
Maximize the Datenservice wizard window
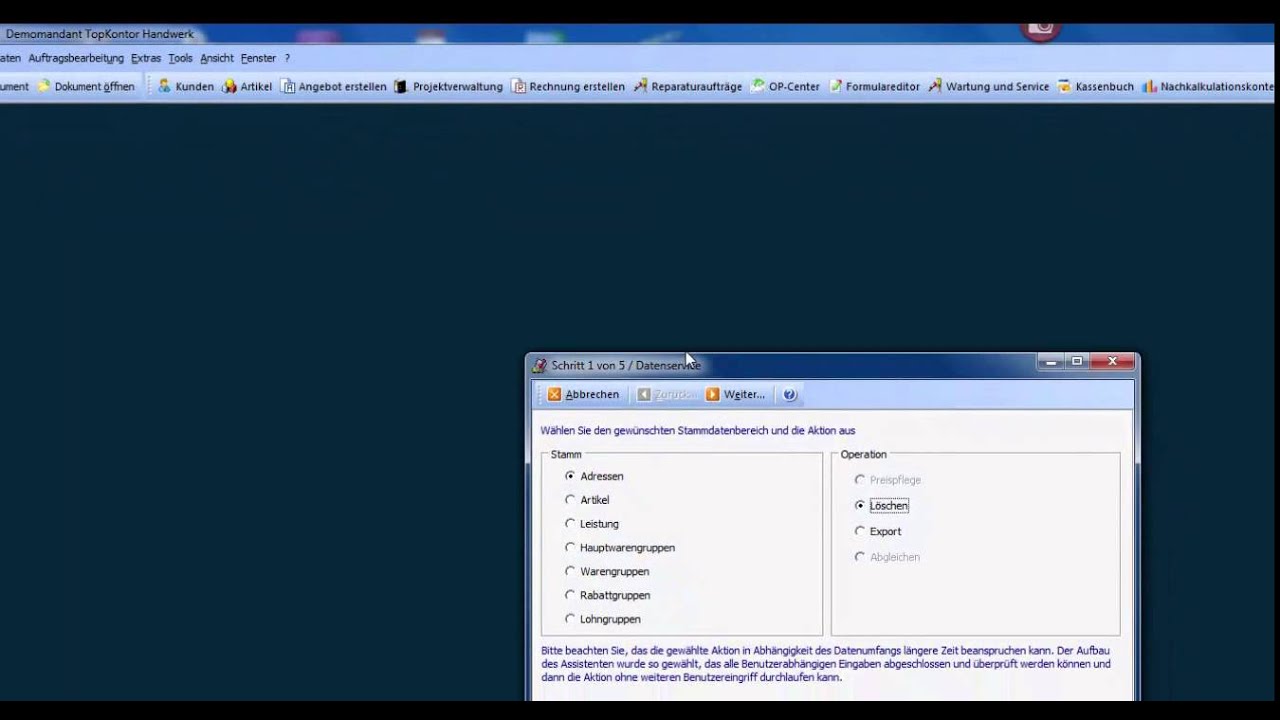click(1077, 362)
